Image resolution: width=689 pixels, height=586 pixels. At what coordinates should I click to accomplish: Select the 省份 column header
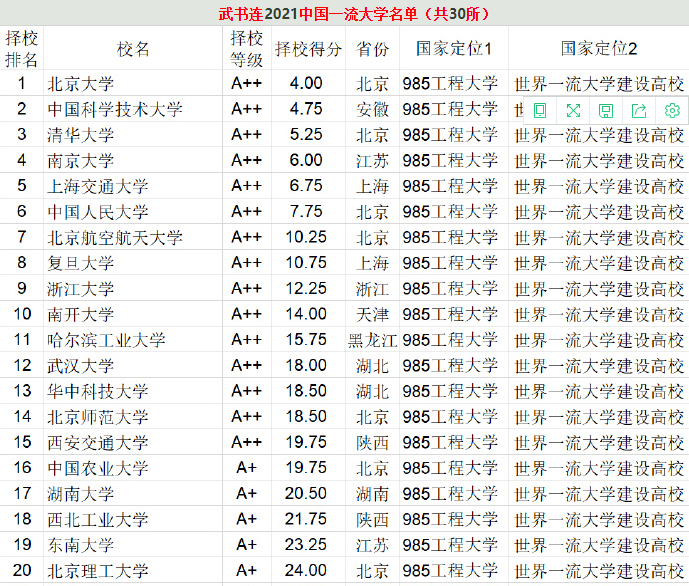point(372,48)
